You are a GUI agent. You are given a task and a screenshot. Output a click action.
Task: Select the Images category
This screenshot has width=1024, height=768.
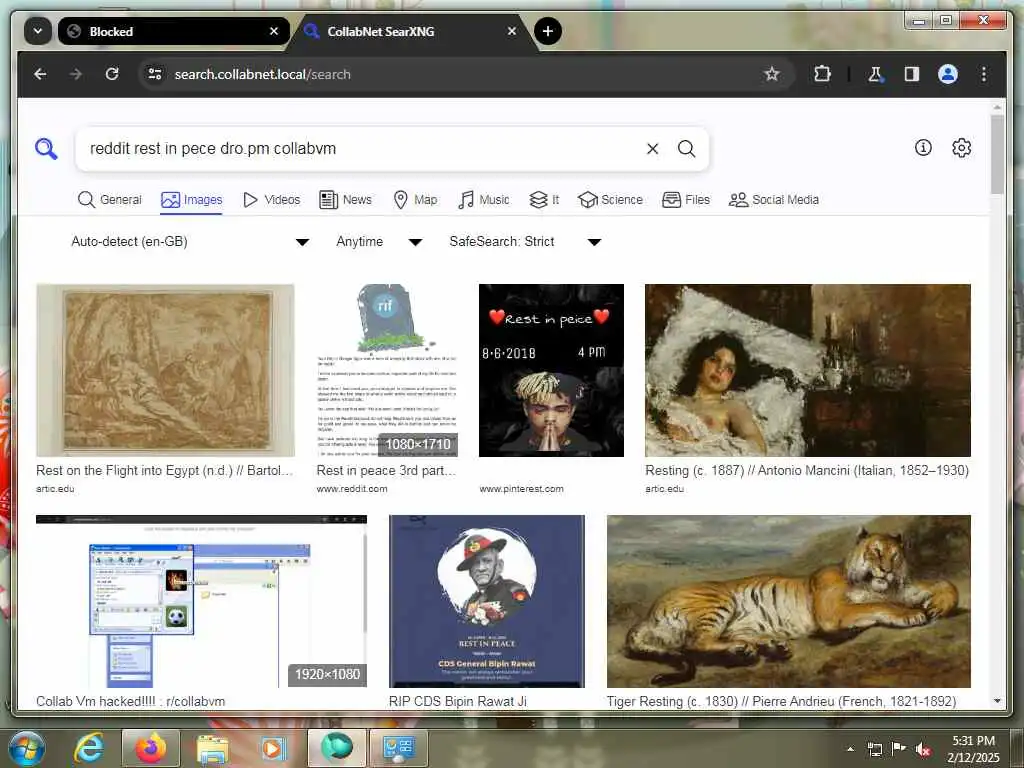pos(191,200)
